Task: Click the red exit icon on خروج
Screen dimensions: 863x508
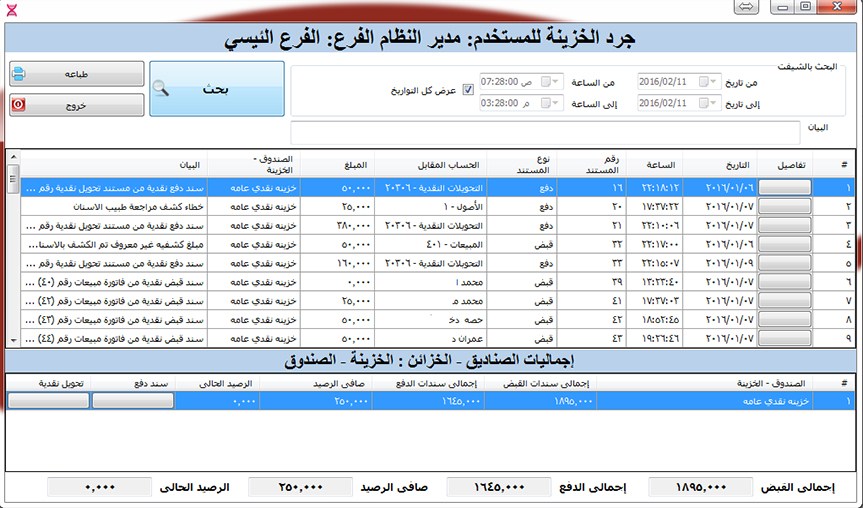Action: point(19,104)
